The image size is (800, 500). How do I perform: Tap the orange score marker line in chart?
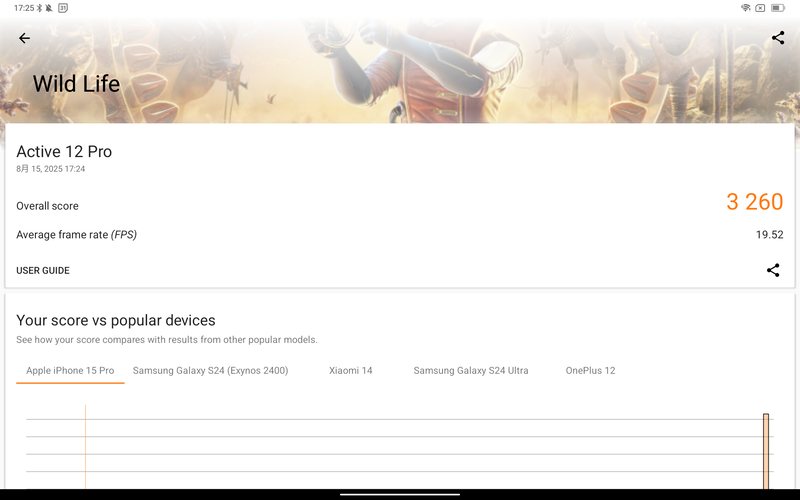(85, 447)
